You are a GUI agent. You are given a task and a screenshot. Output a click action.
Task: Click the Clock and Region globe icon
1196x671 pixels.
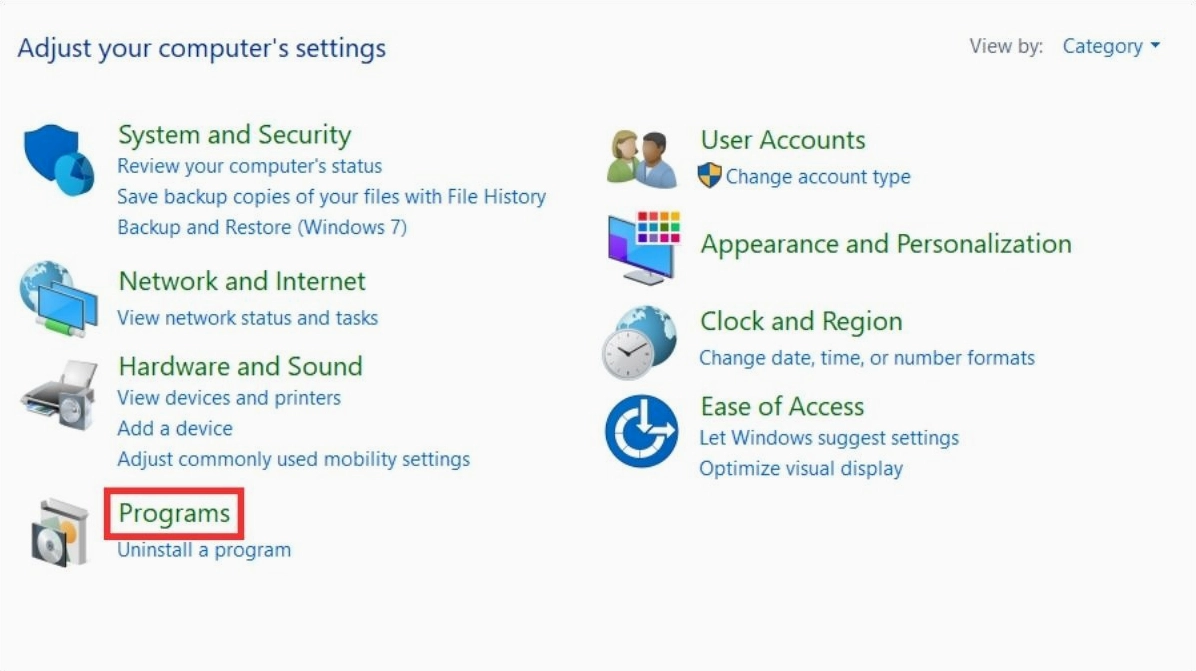[640, 342]
